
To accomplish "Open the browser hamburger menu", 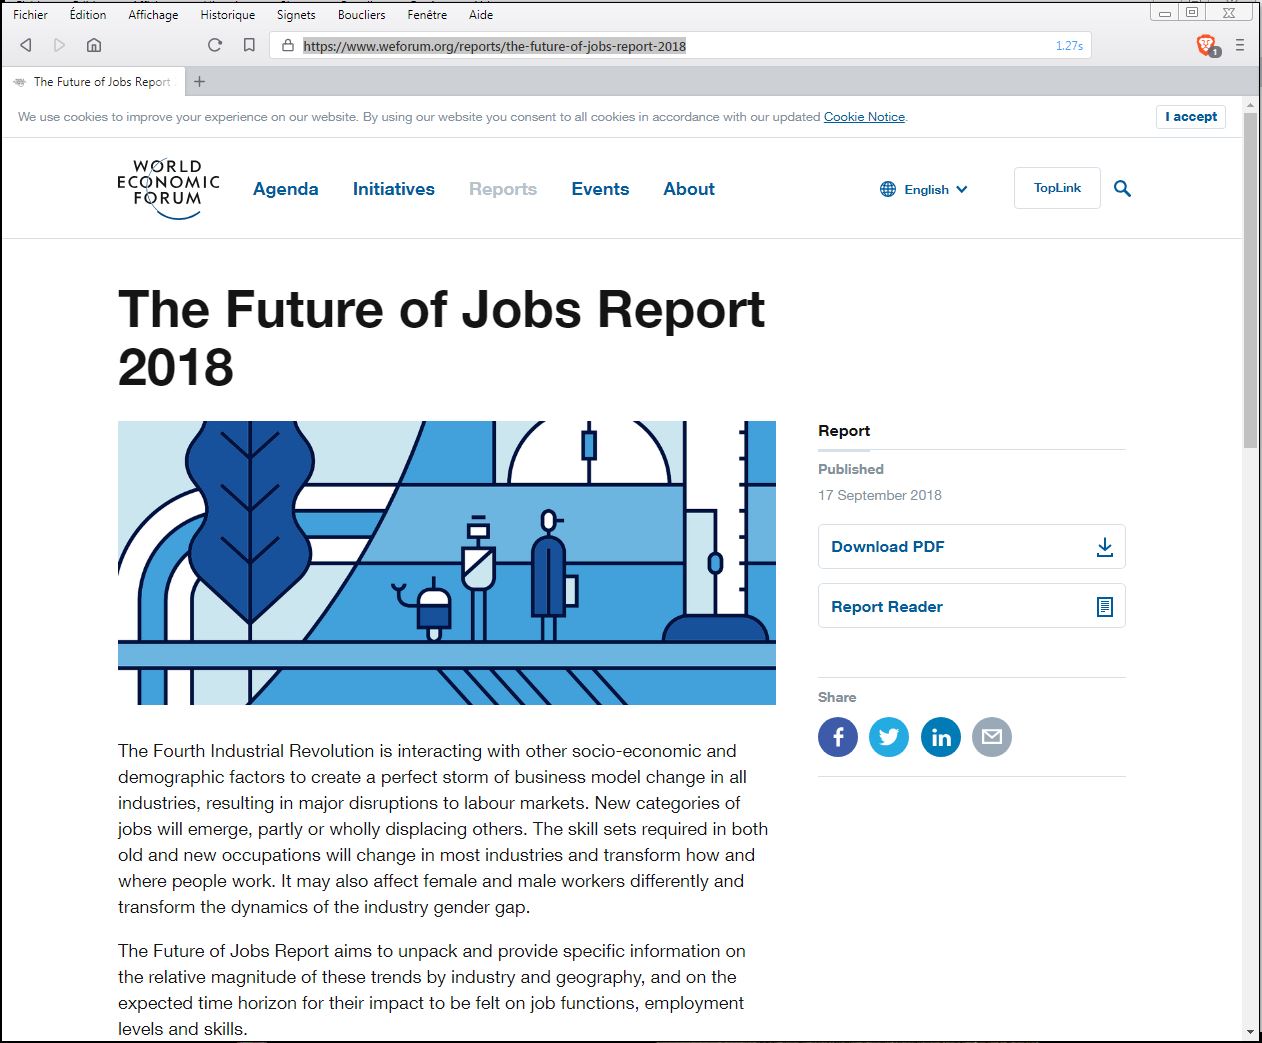I will coord(1240,45).
